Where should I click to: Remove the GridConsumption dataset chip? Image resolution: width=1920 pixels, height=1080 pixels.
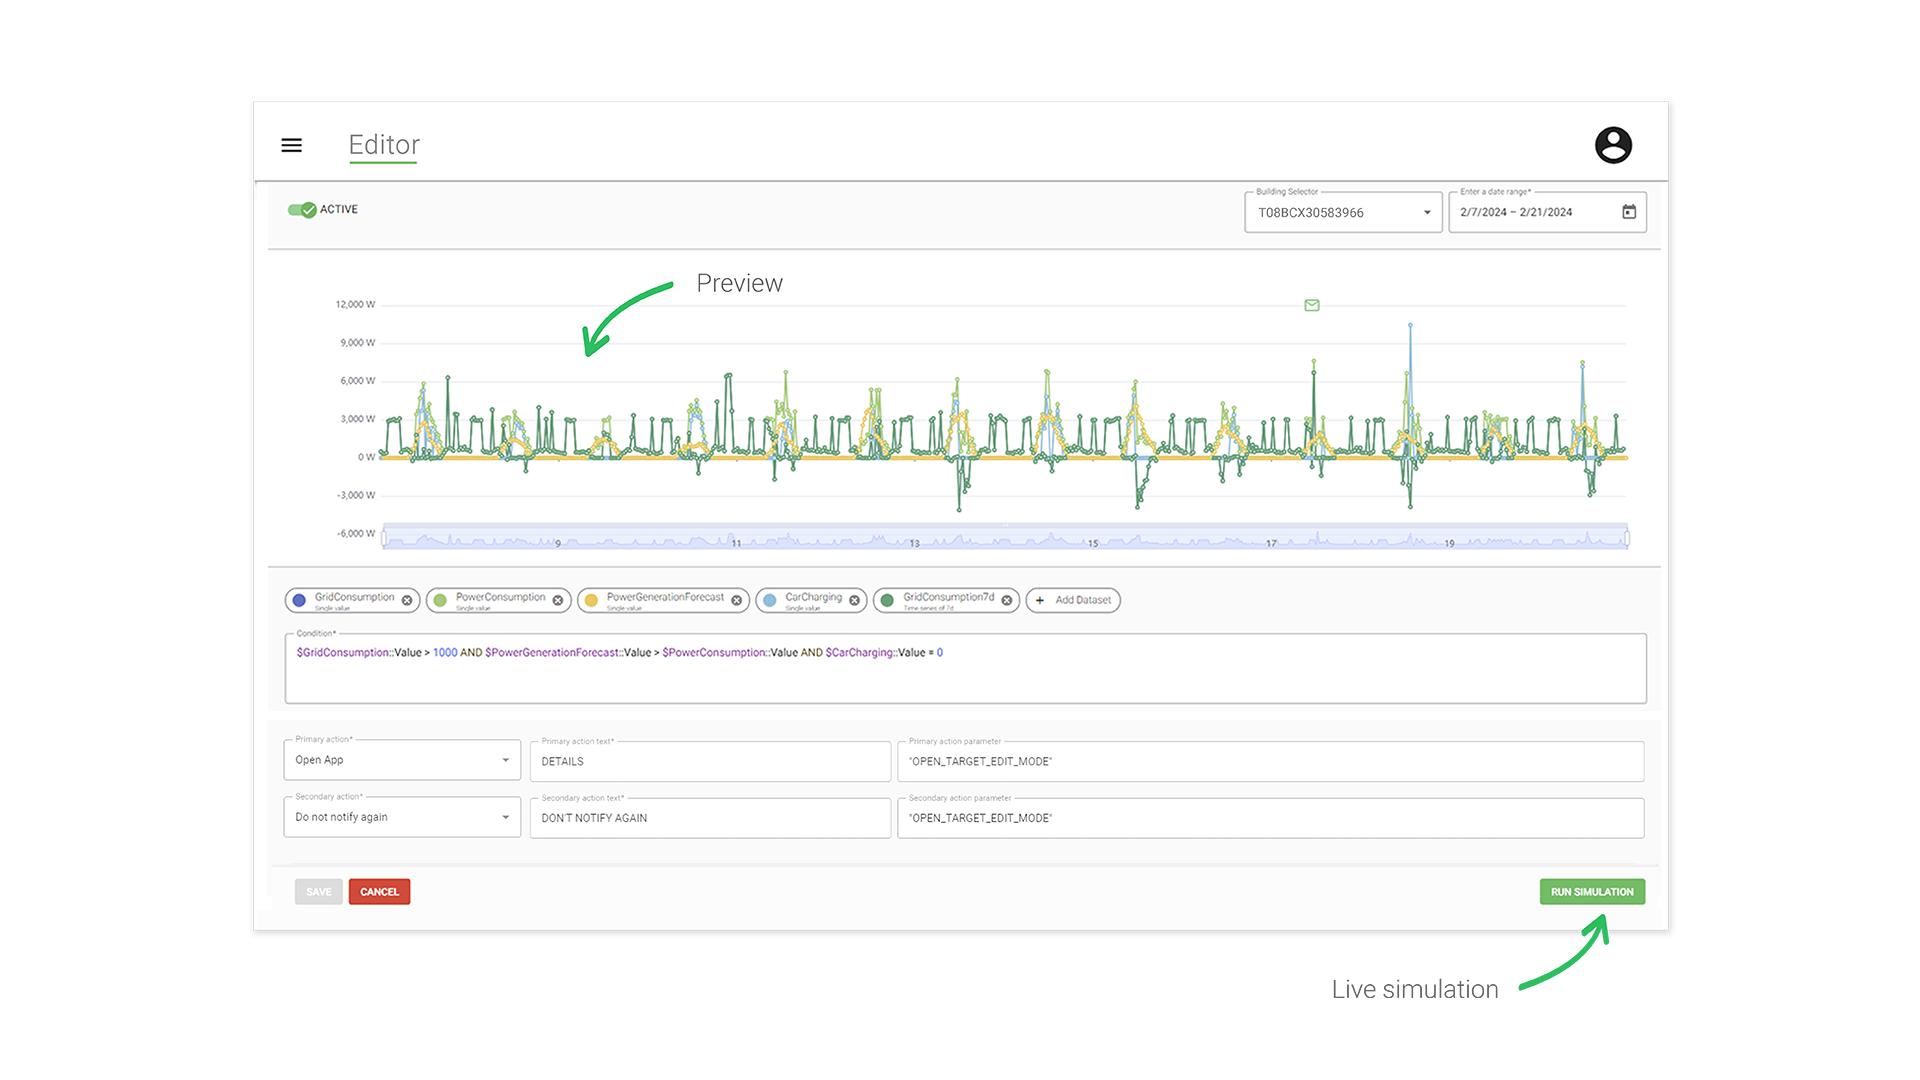407,600
